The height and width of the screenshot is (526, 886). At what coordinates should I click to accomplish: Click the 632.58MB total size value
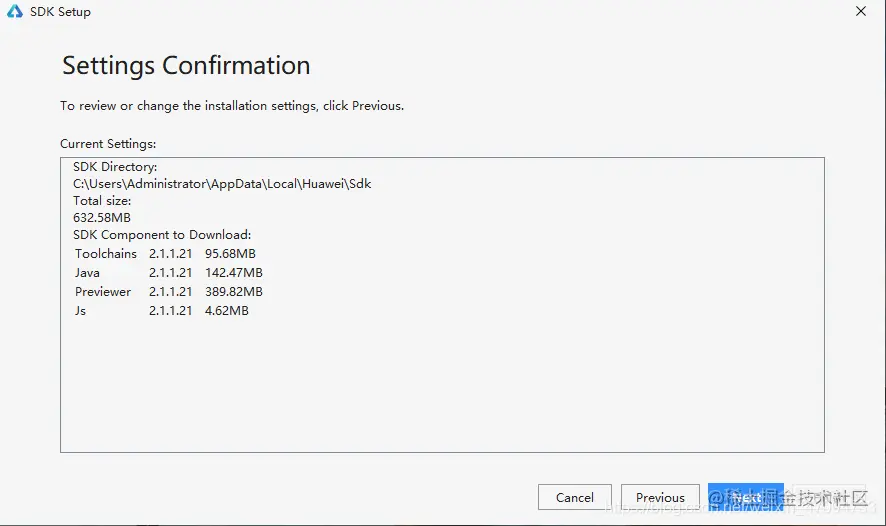point(102,218)
